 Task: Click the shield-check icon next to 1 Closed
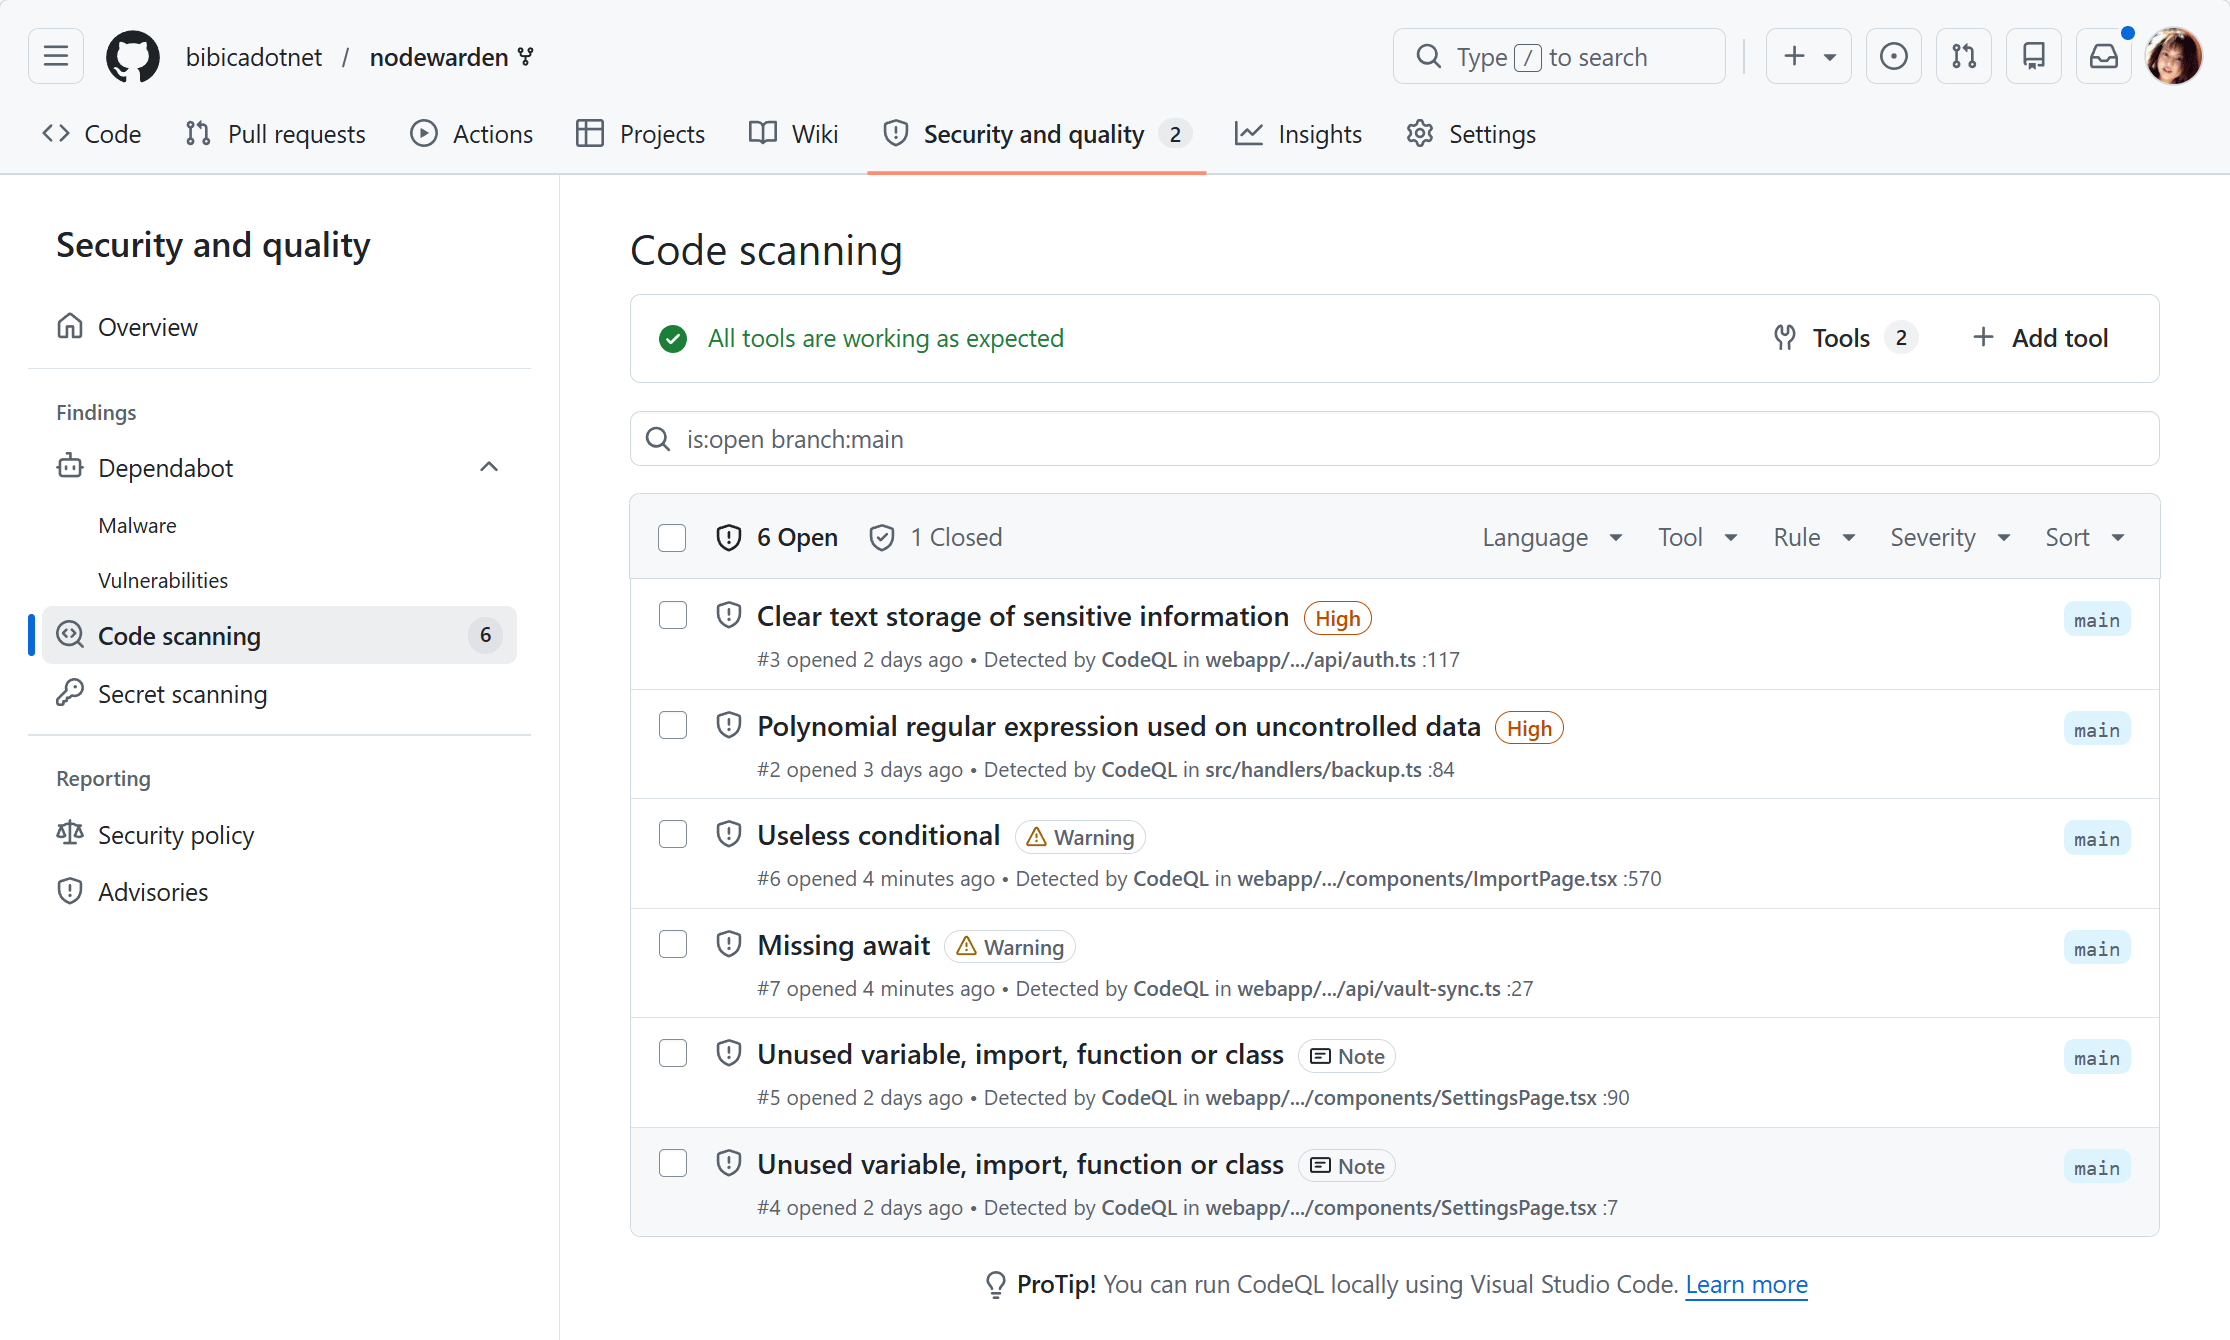(882, 538)
